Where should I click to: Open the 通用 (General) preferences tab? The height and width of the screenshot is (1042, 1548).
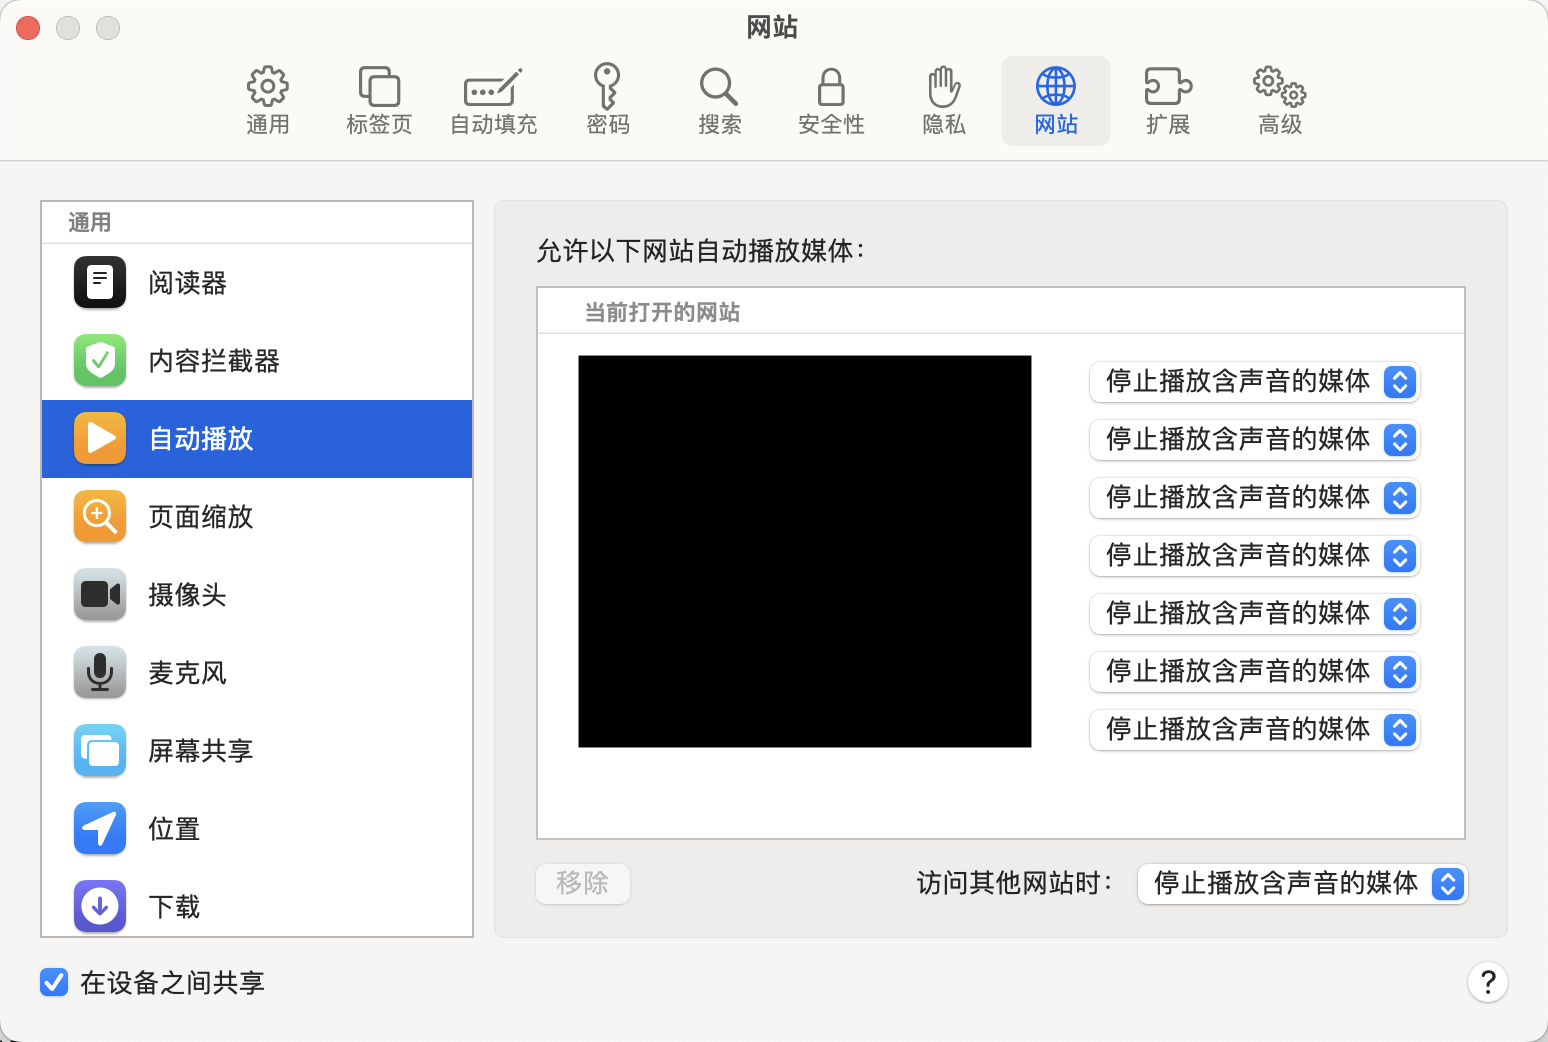click(268, 101)
